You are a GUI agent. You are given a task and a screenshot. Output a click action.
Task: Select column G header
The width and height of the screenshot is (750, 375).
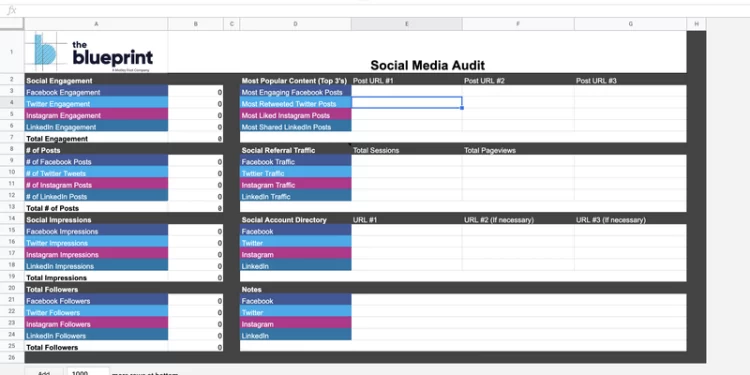click(x=630, y=24)
